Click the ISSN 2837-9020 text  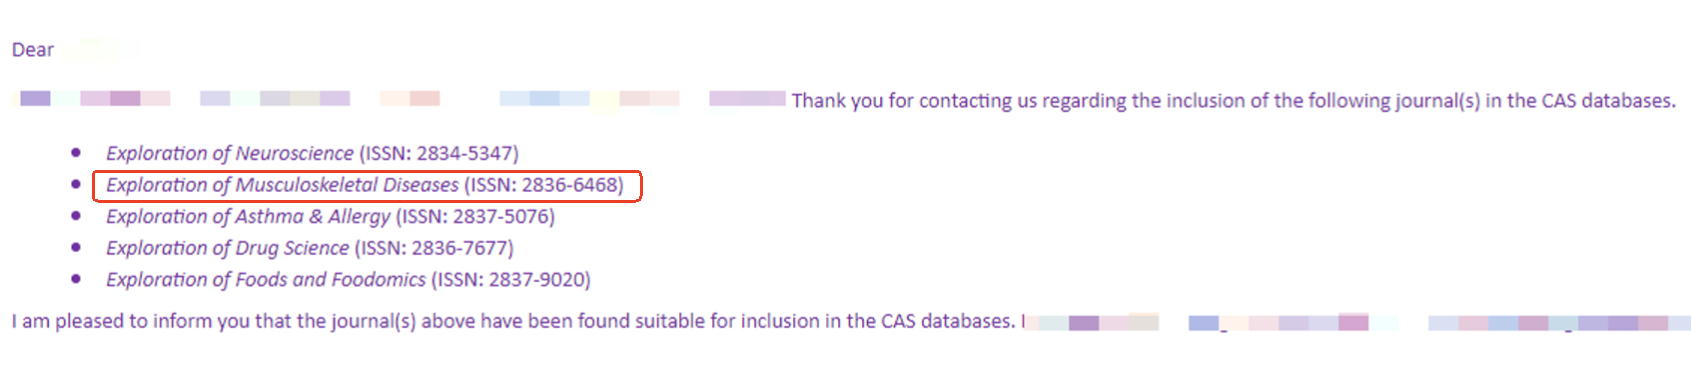(x=511, y=280)
